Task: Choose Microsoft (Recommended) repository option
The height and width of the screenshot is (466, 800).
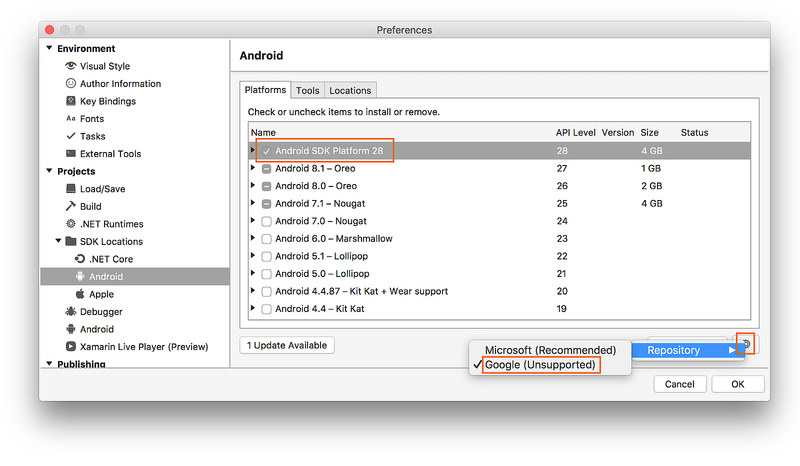Action: [x=550, y=350]
